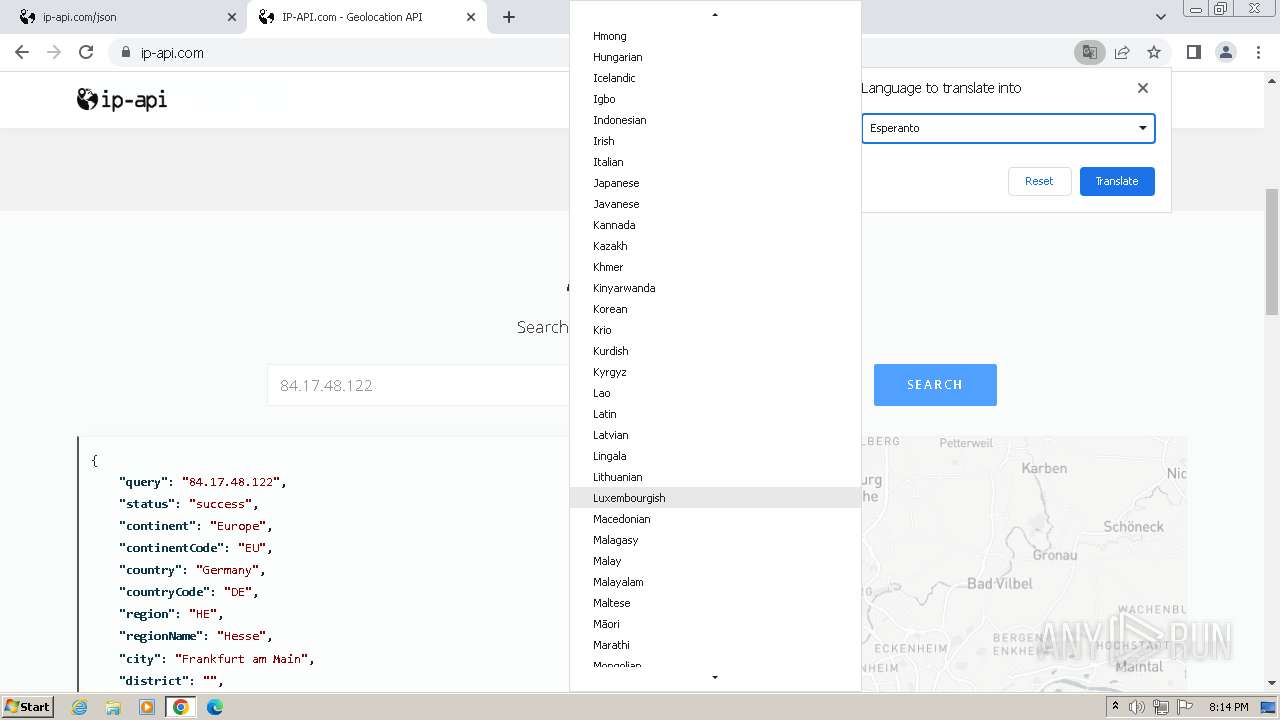Select Igbo from the language list
1280x720 pixels.
point(715,99)
